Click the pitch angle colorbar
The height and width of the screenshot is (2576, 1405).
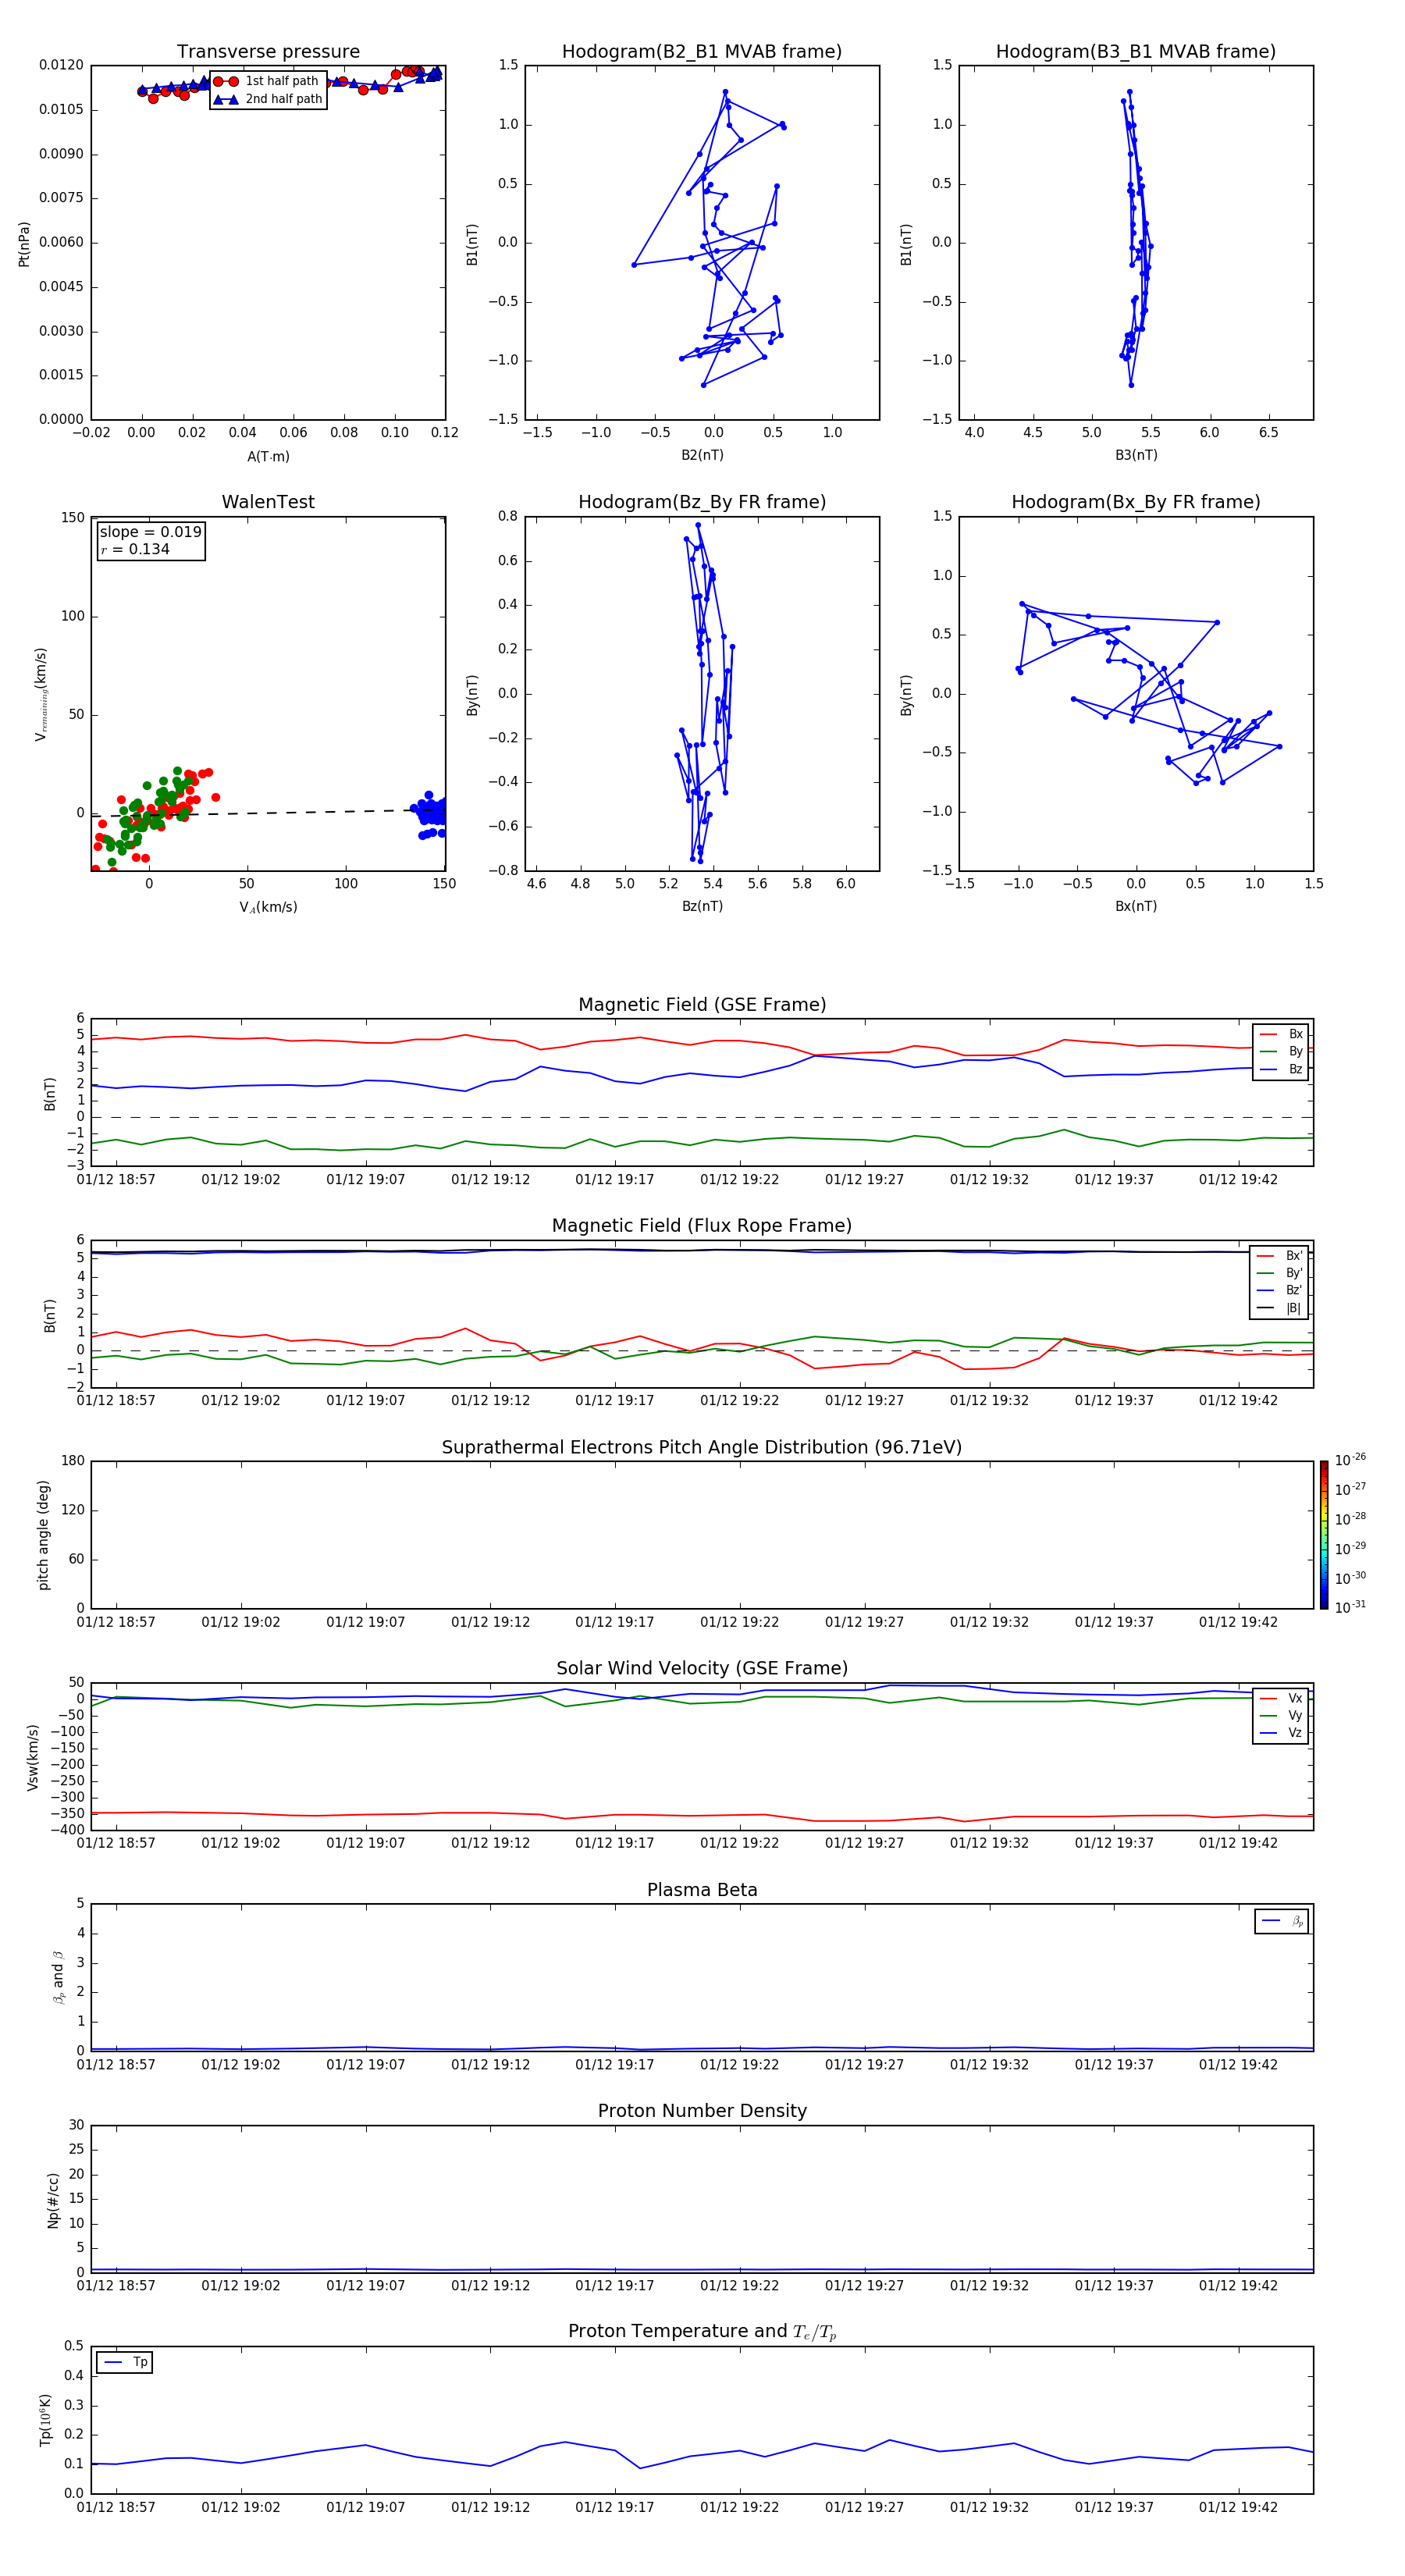pyautogui.click(x=1324, y=1535)
